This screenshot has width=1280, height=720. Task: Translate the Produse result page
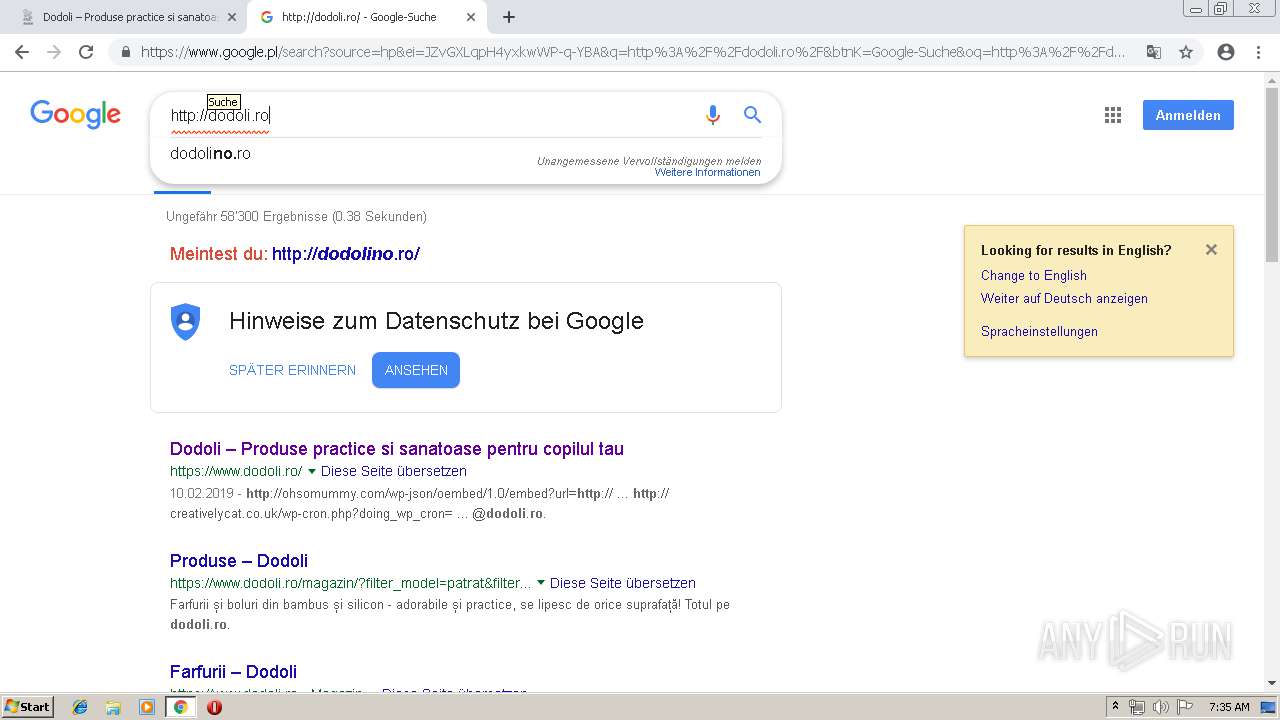point(622,583)
